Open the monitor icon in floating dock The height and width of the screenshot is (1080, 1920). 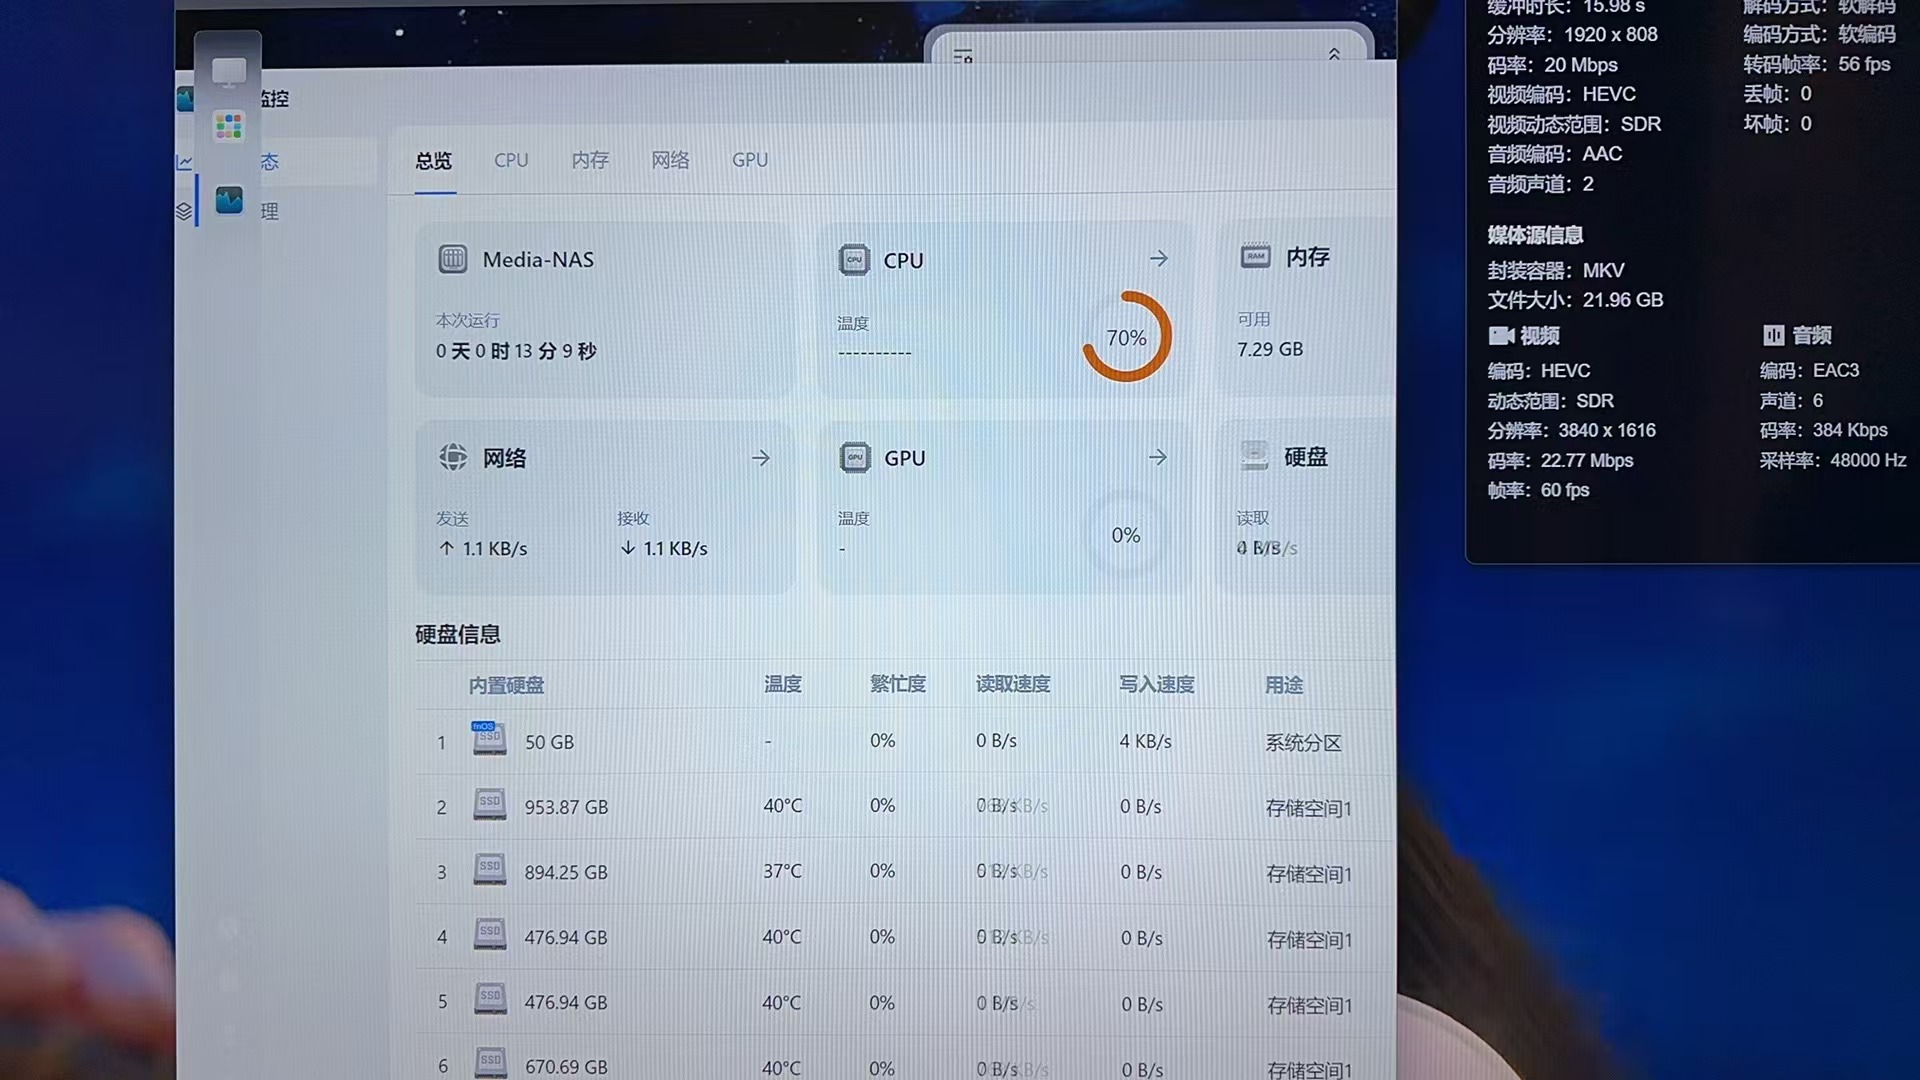tap(228, 71)
